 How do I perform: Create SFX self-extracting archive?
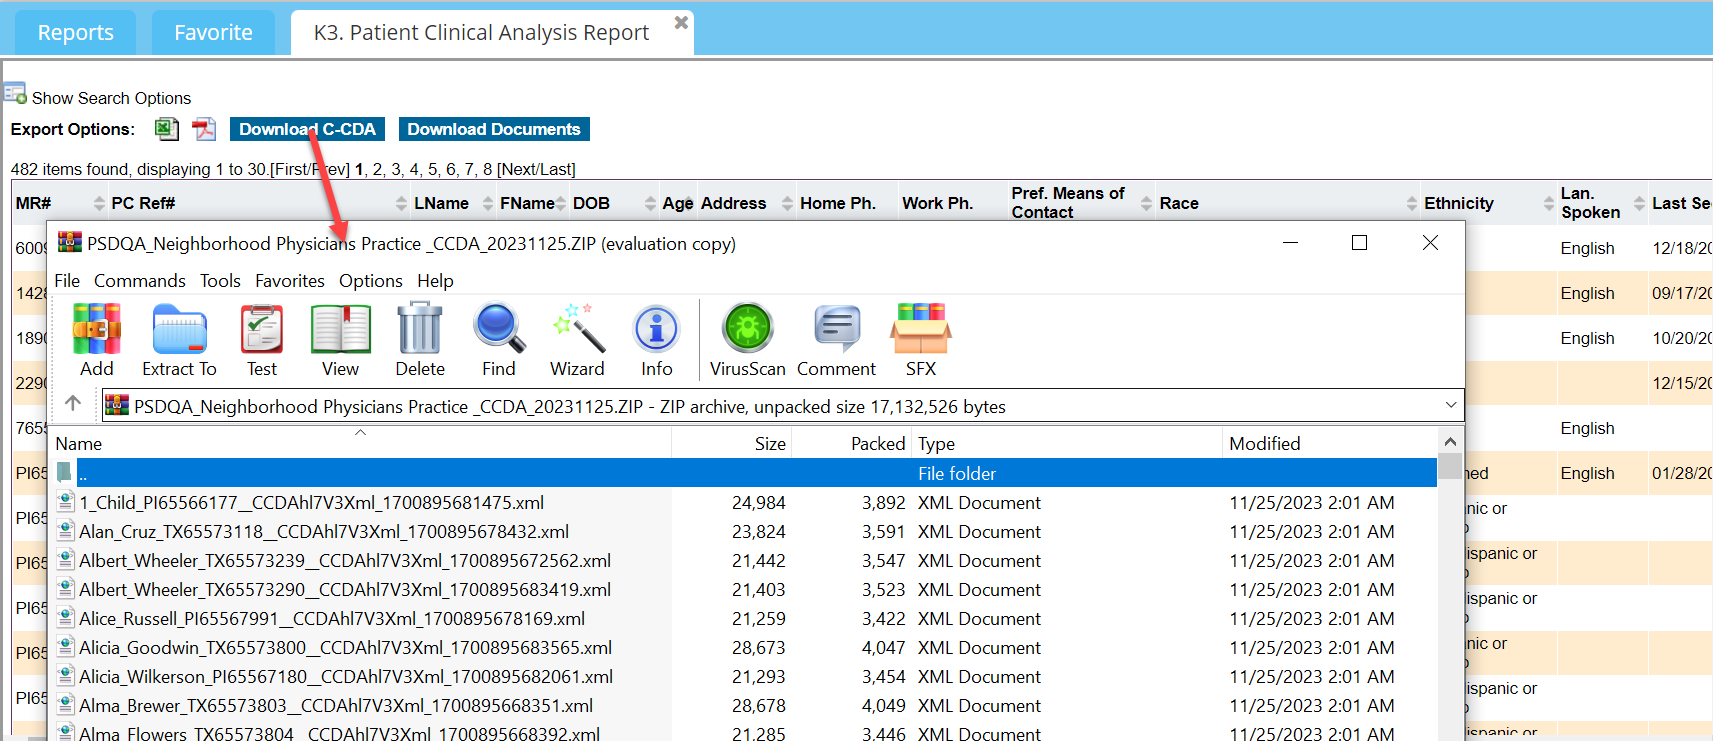pos(921,329)
